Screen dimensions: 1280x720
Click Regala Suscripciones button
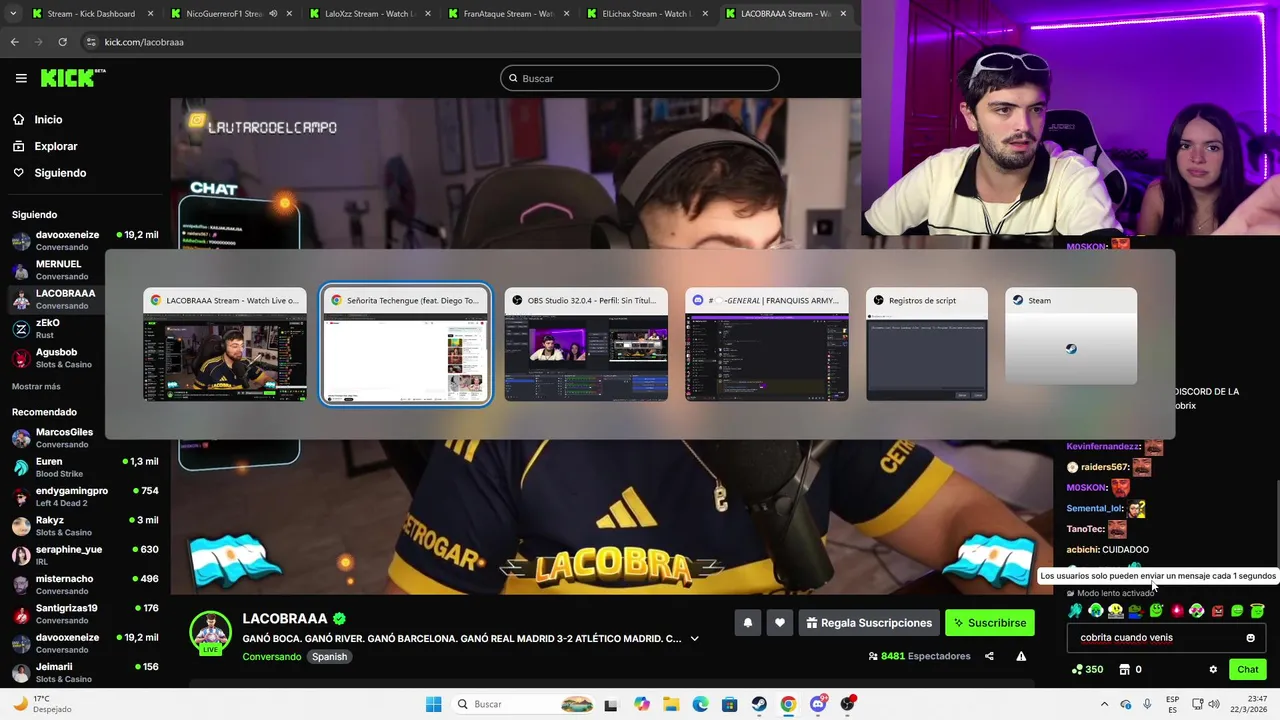coord(869,623)
